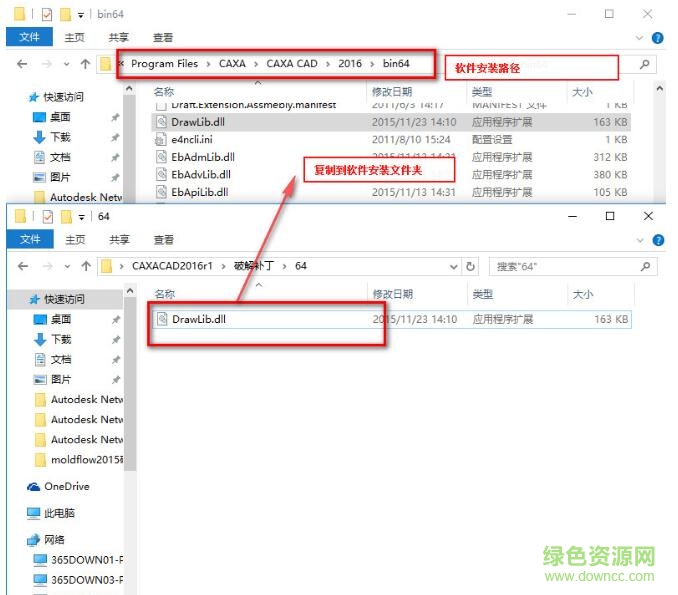Image resolution: width=678 pixels, height=595 pixels.
Task: Open Quick Access toolbar dropdown in the 64 title bar
Action: 81,218
